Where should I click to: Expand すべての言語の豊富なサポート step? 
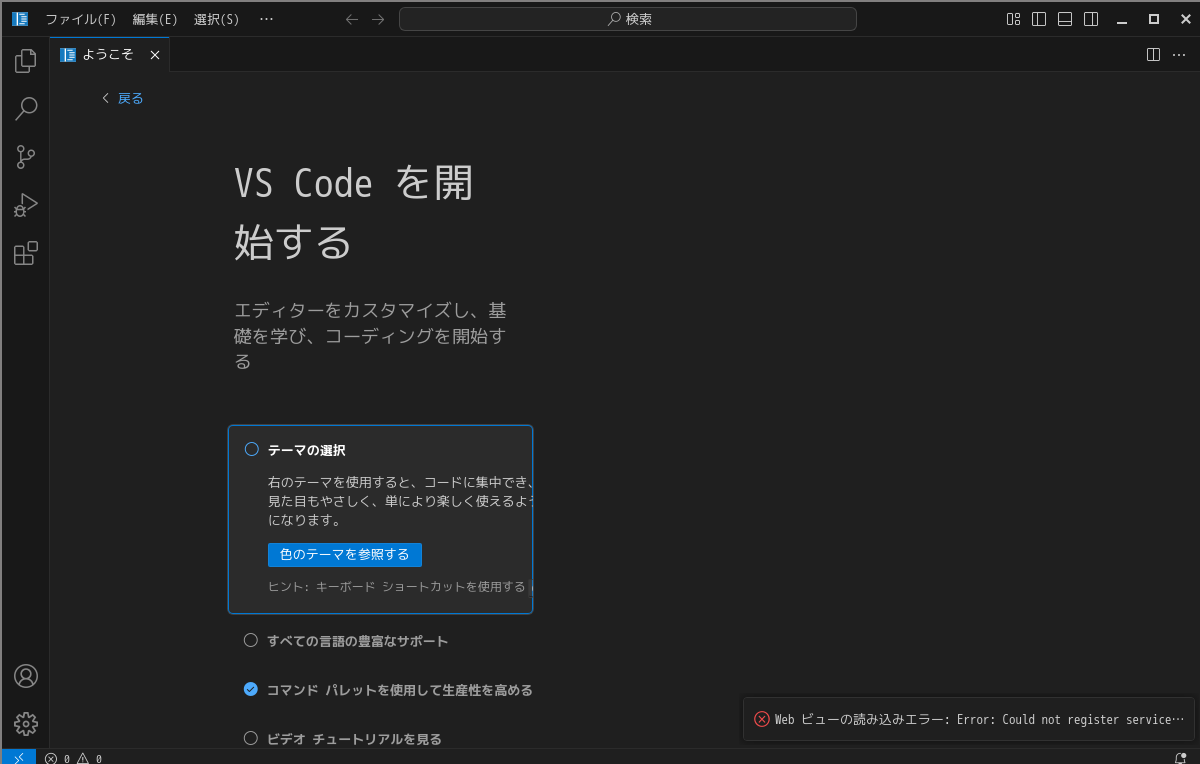tap(358, 641)
